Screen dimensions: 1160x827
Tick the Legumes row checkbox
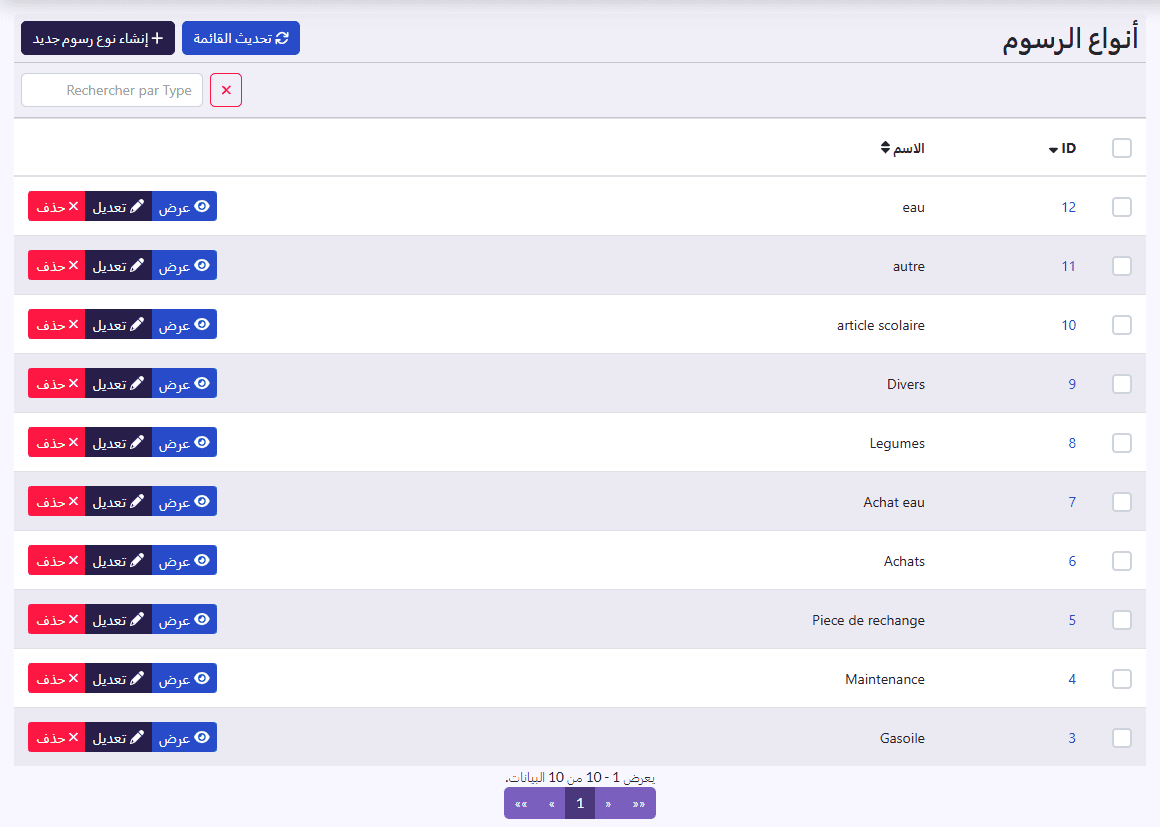coord(1122,443)
